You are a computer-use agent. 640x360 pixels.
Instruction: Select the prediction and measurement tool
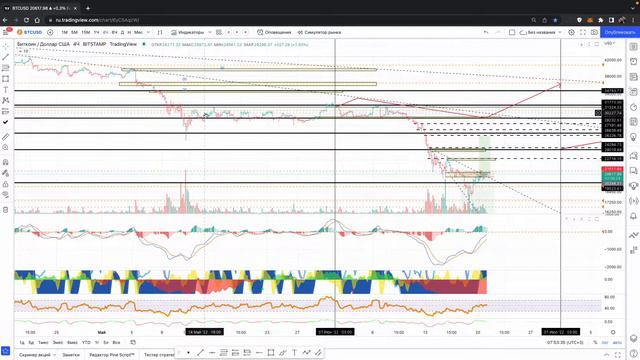click(6, 111)
